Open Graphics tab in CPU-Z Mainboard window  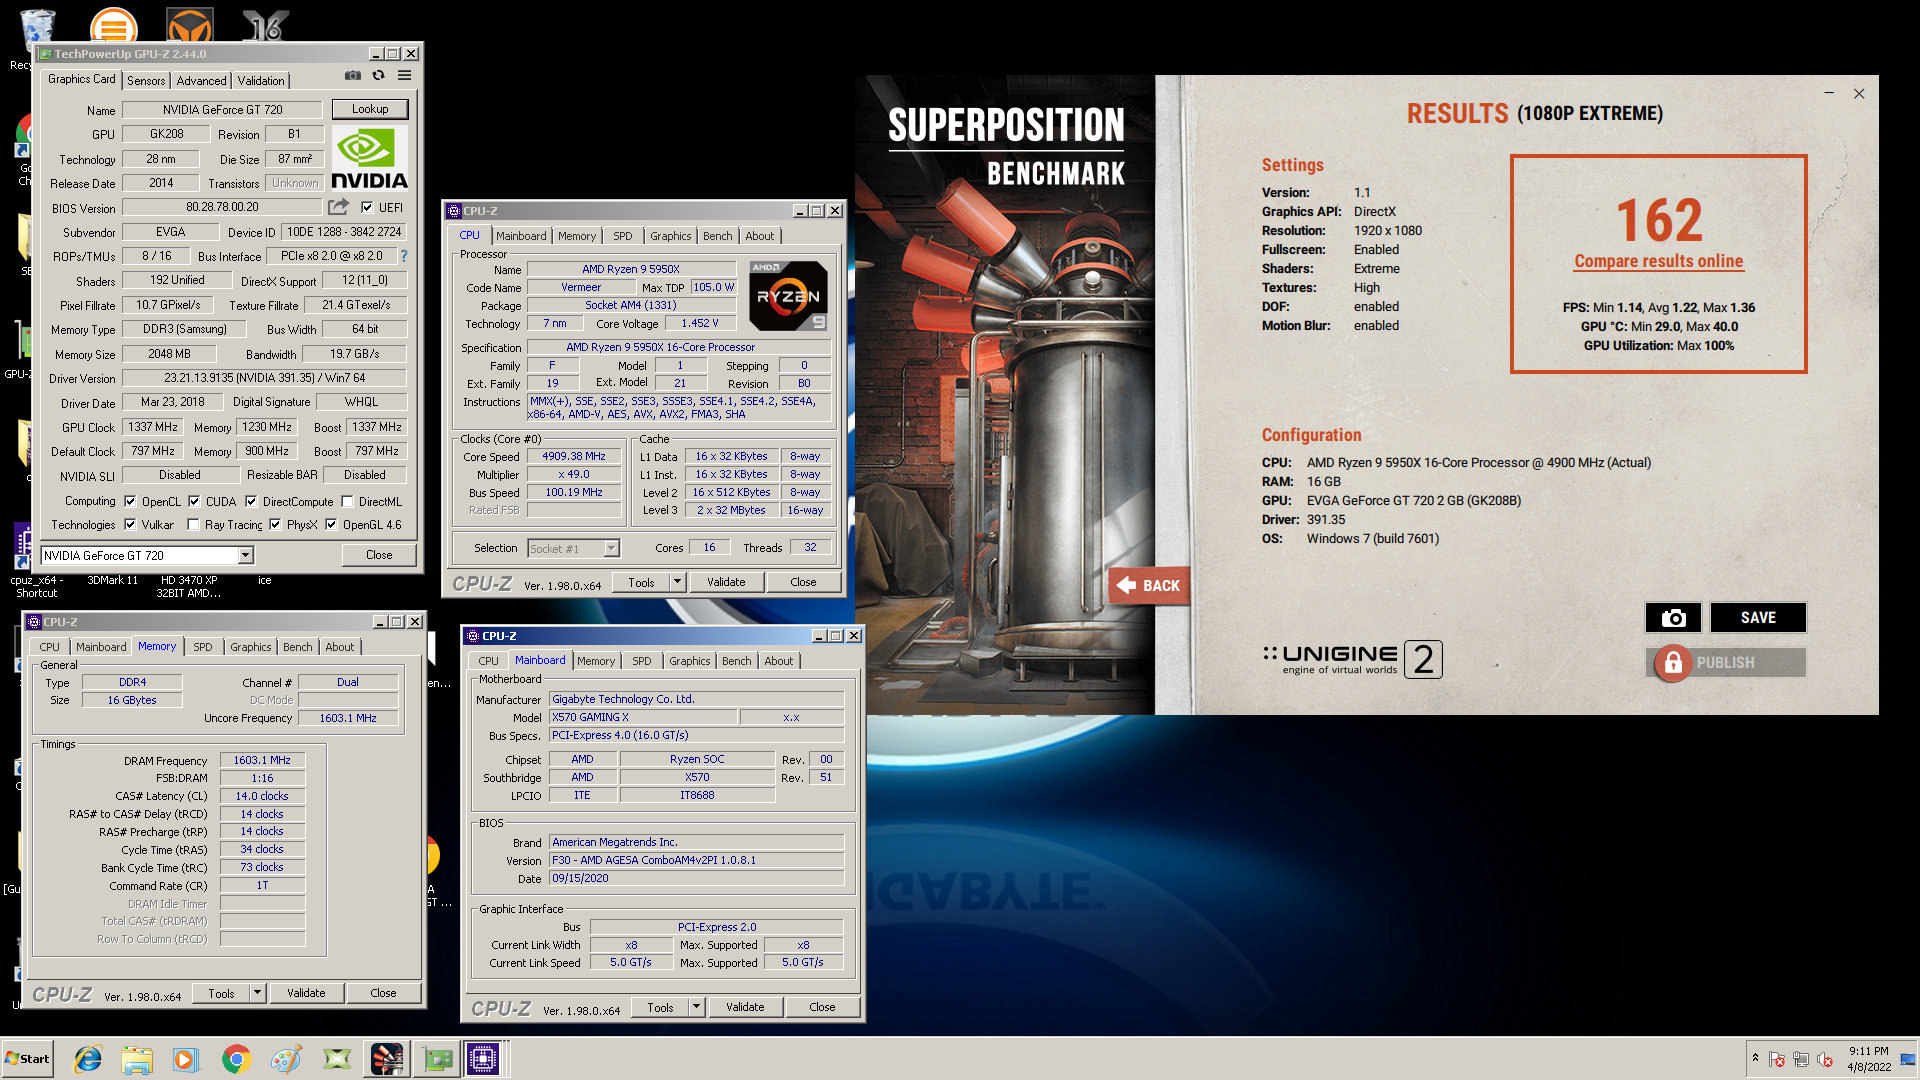(689, 661)
